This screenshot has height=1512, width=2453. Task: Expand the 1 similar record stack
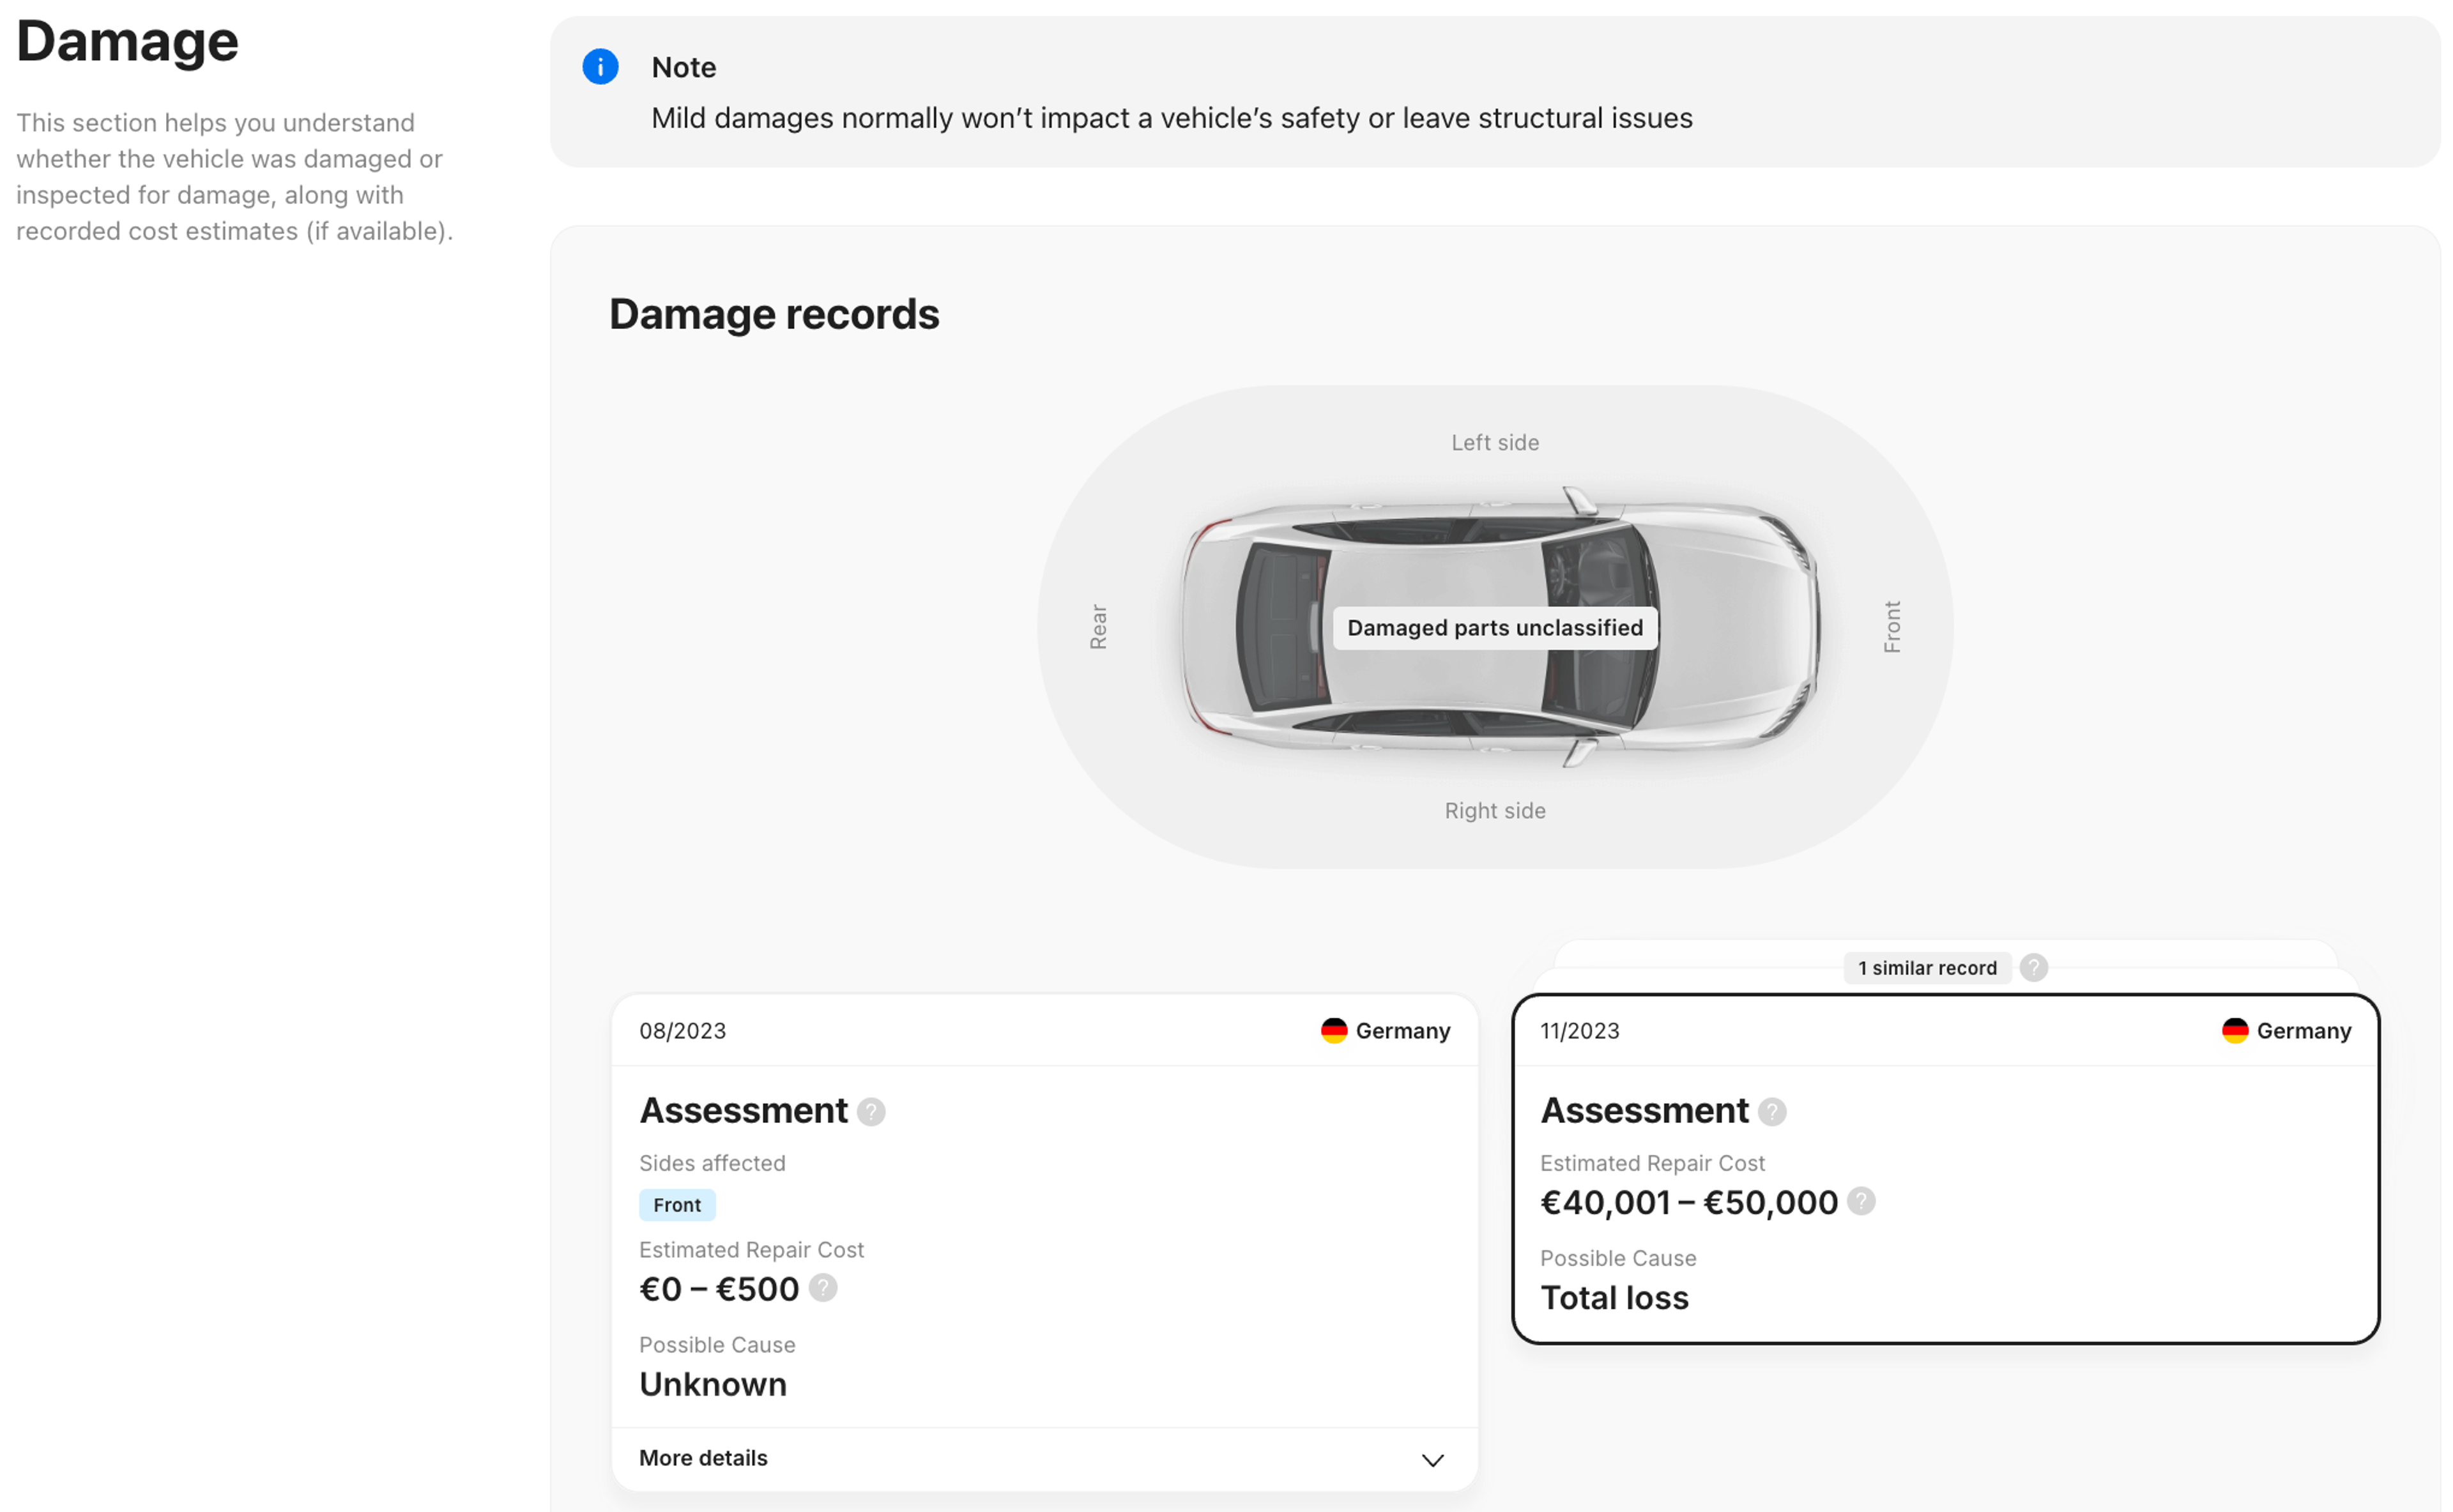pyautogui.click(x=1927, y=968)
